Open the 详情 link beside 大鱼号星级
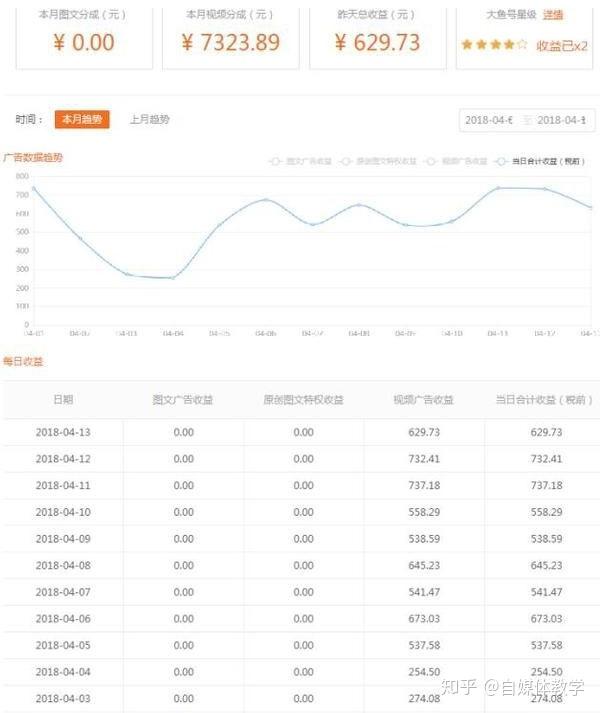 pos(553,15)
